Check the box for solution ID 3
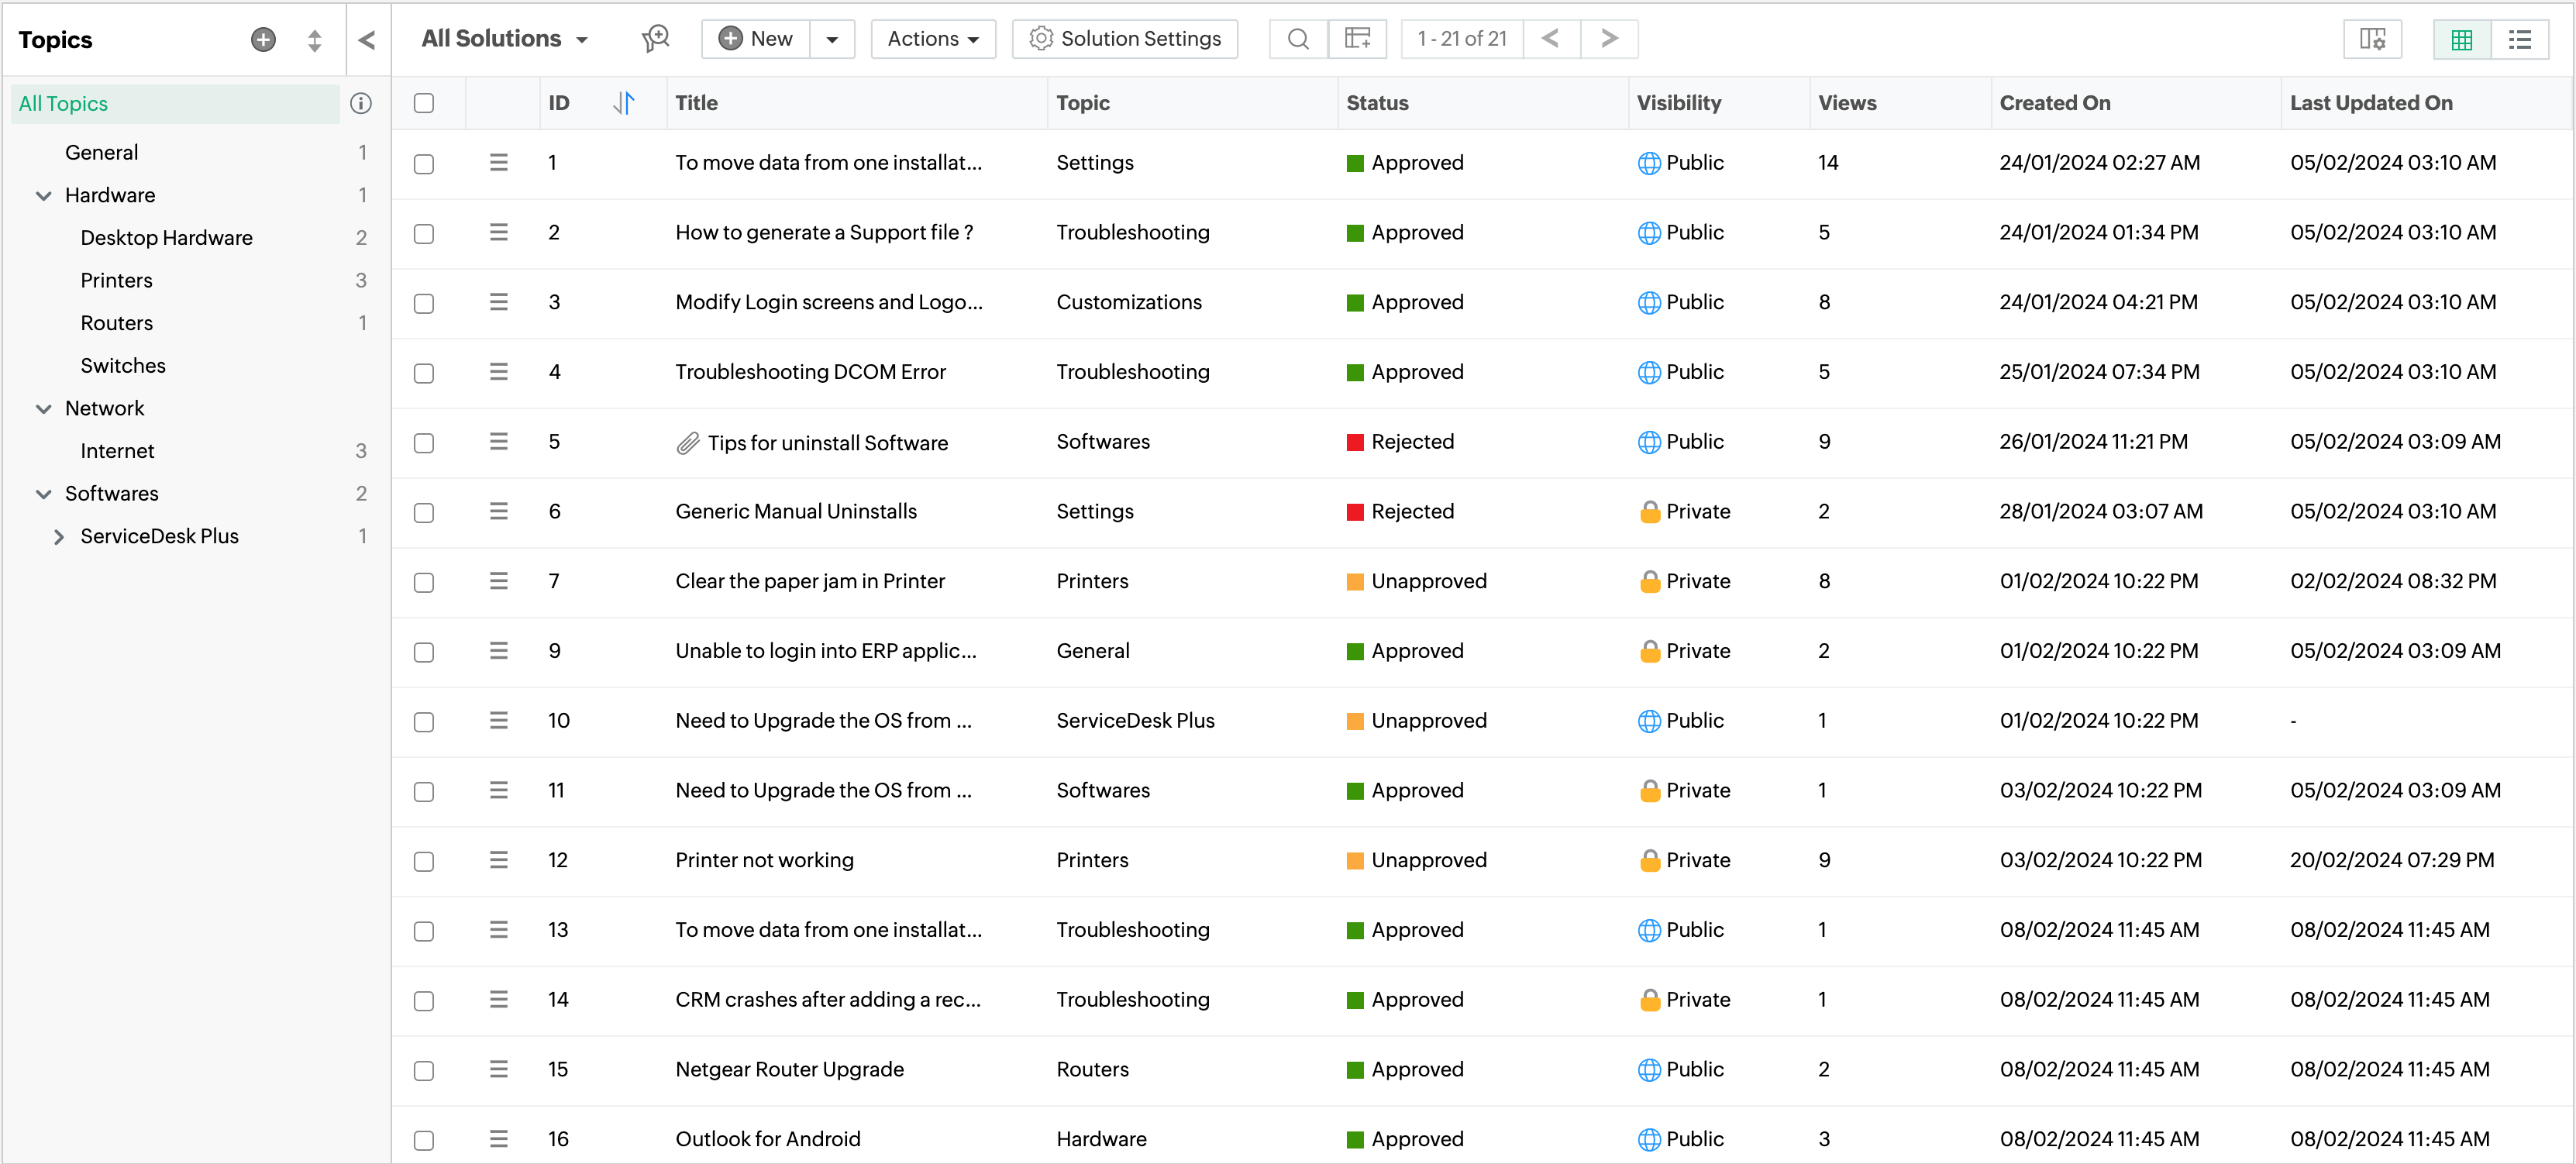The width and height of the screenshot is (2576, 1164). click(x=424, y=303)
